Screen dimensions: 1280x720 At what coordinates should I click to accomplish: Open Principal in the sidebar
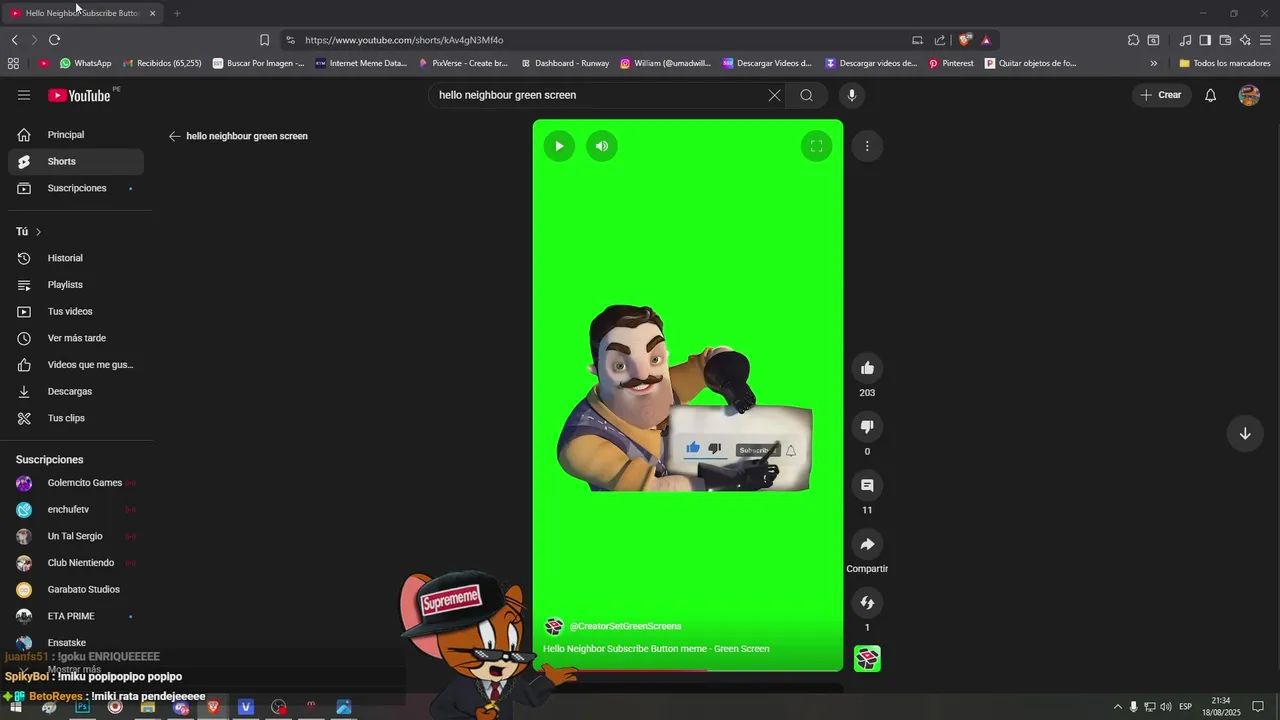[76, 135]
